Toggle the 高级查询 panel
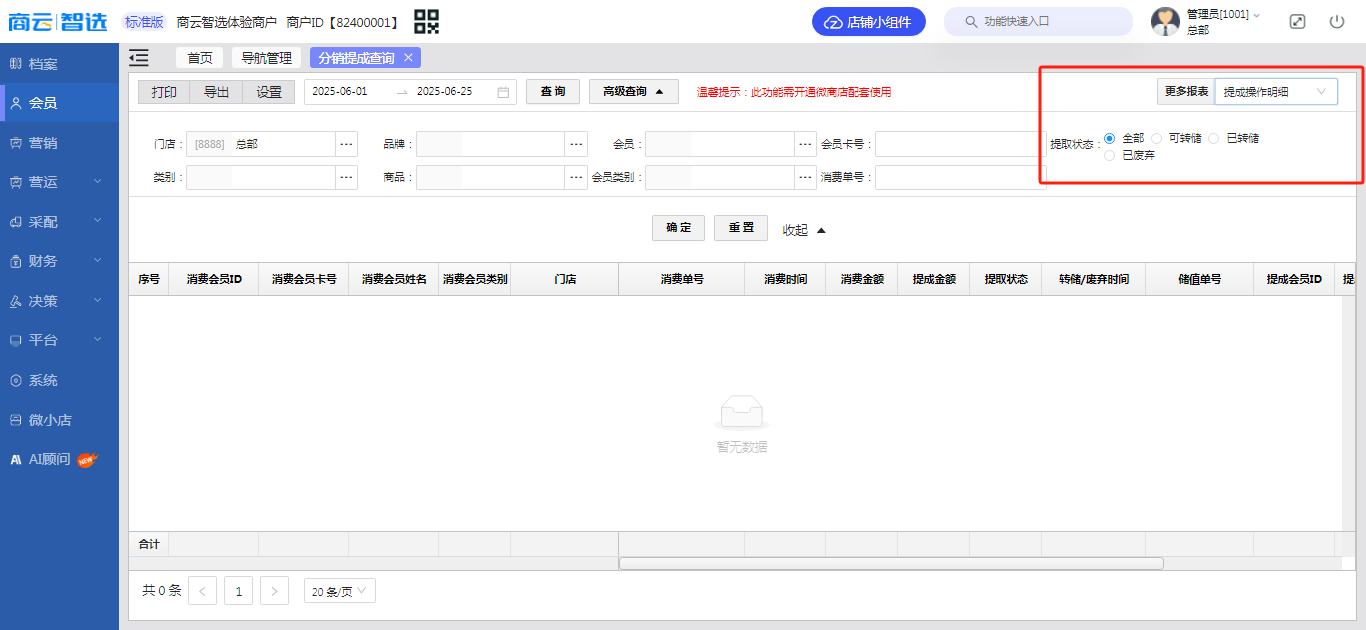The height and width of the screenshot is (630, 1366). click(634, 92)
